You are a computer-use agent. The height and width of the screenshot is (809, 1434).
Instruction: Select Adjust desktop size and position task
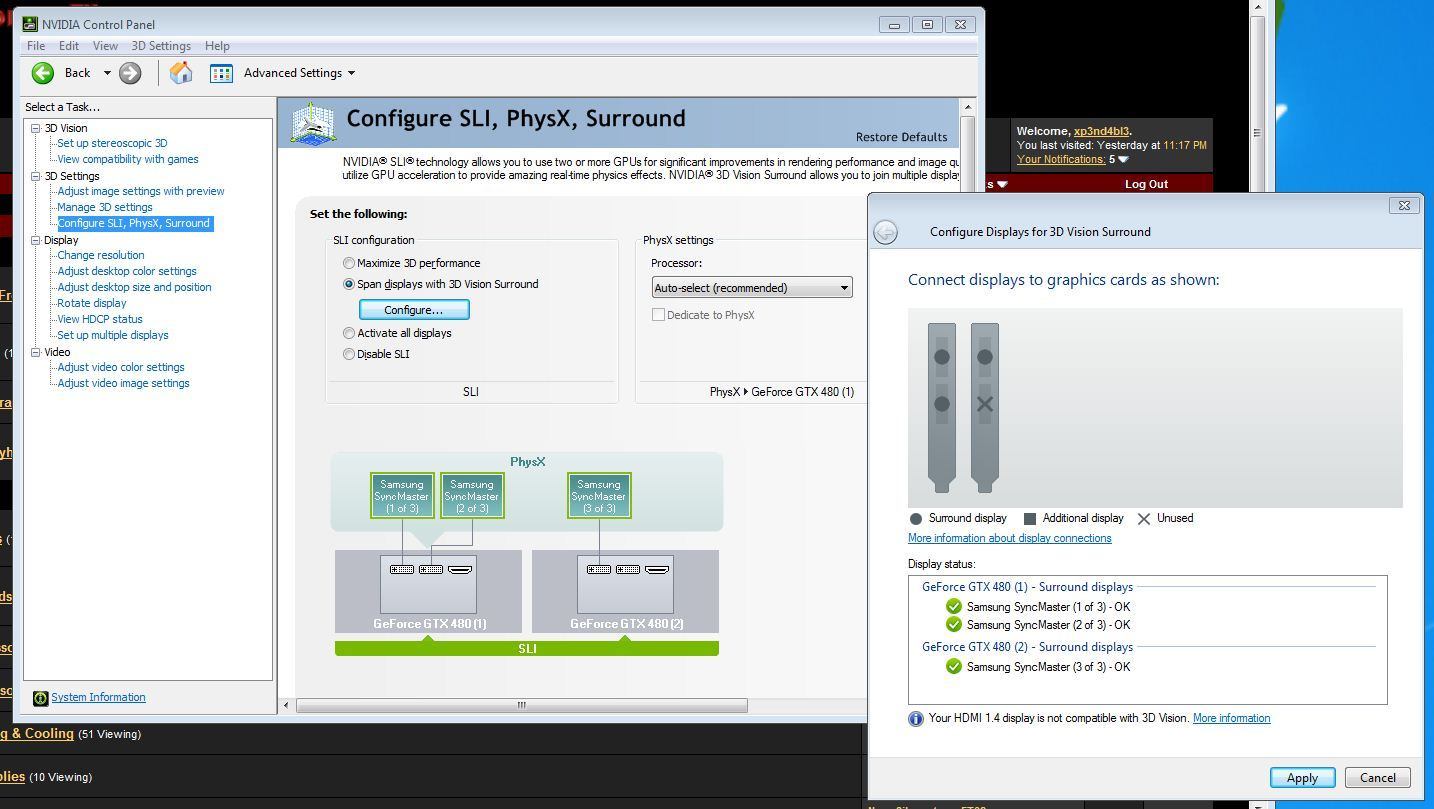134,287
